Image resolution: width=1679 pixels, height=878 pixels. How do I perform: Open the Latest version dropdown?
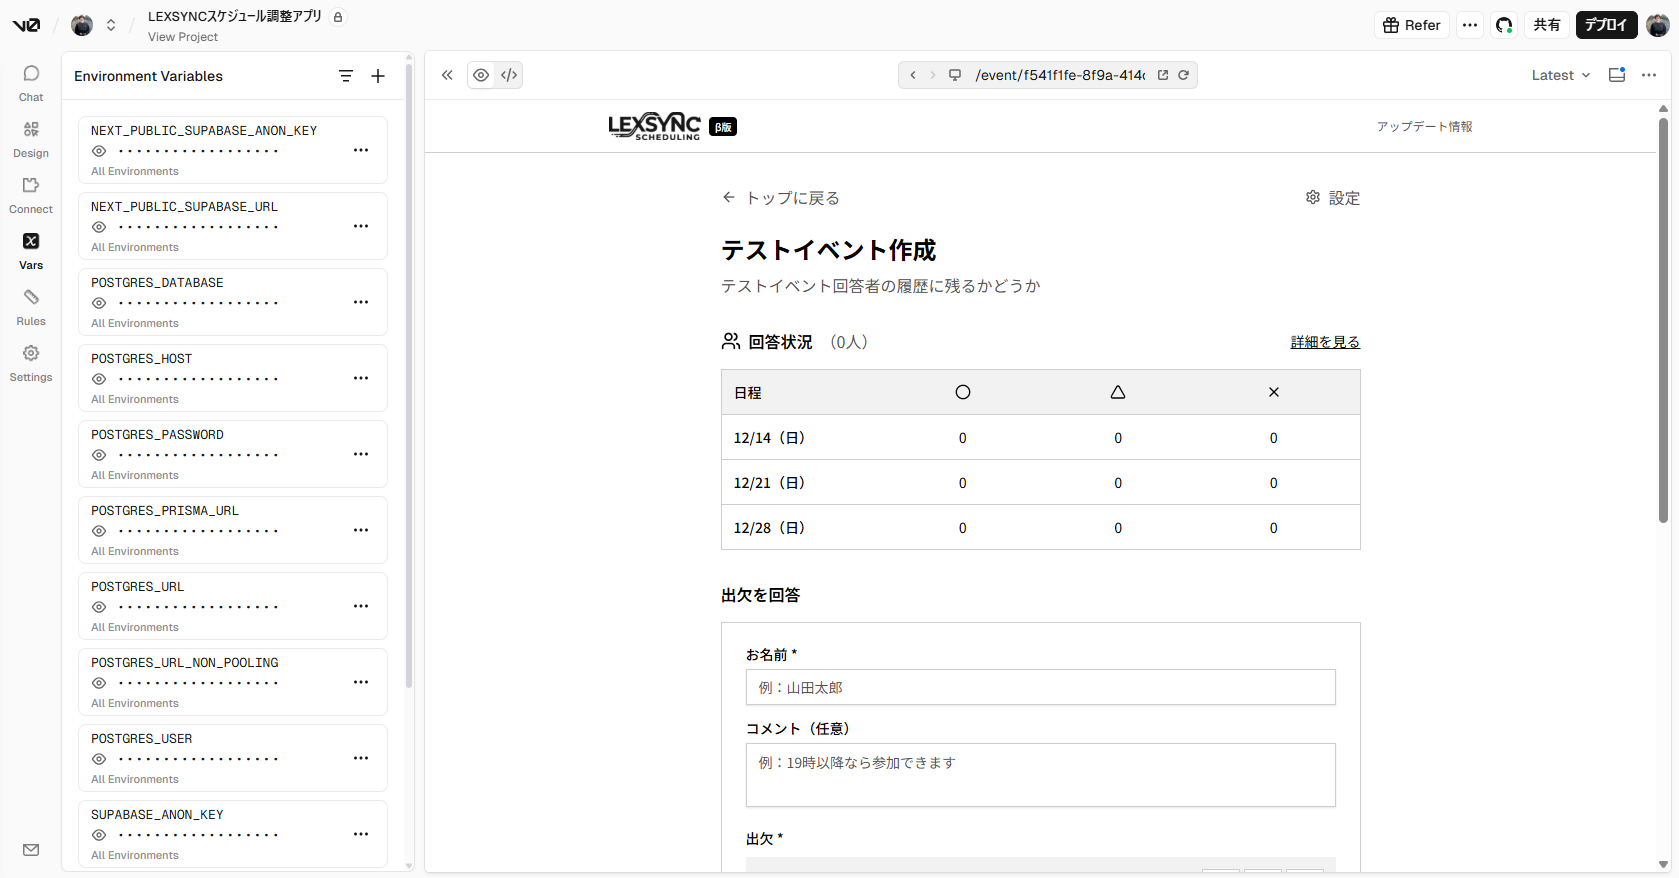[1560, 75]
